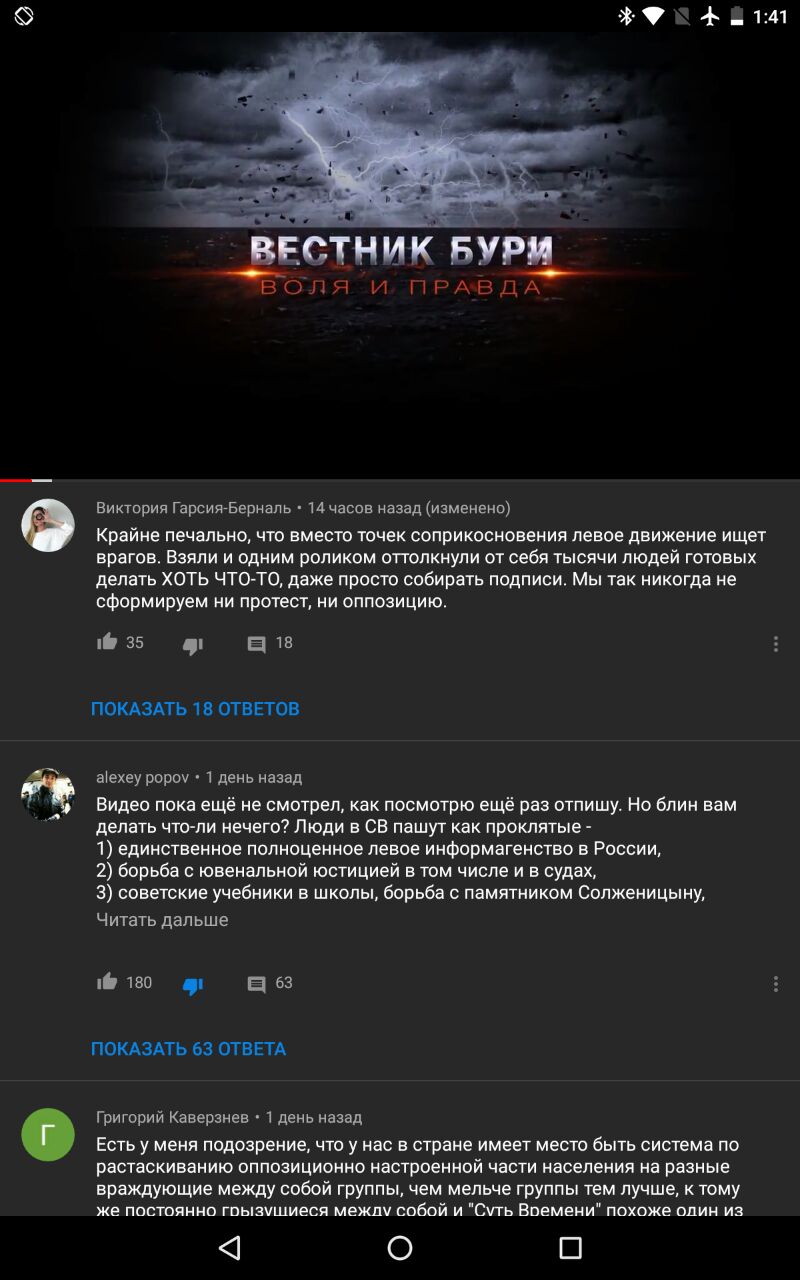Tap Читать дальше to expand comment

pos(162,919)
